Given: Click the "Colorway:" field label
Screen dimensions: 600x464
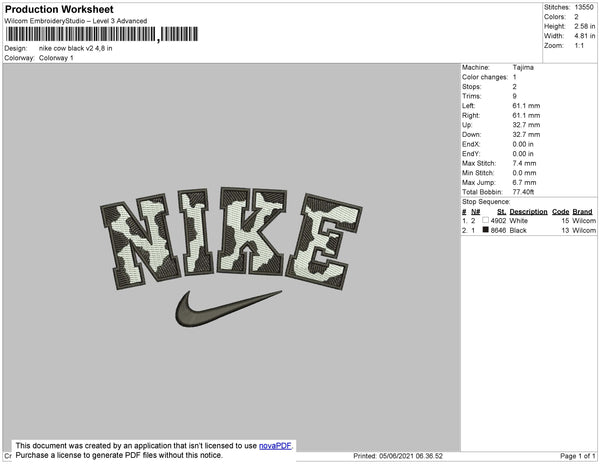Looking at the screenshot, I should pos(20,58).
